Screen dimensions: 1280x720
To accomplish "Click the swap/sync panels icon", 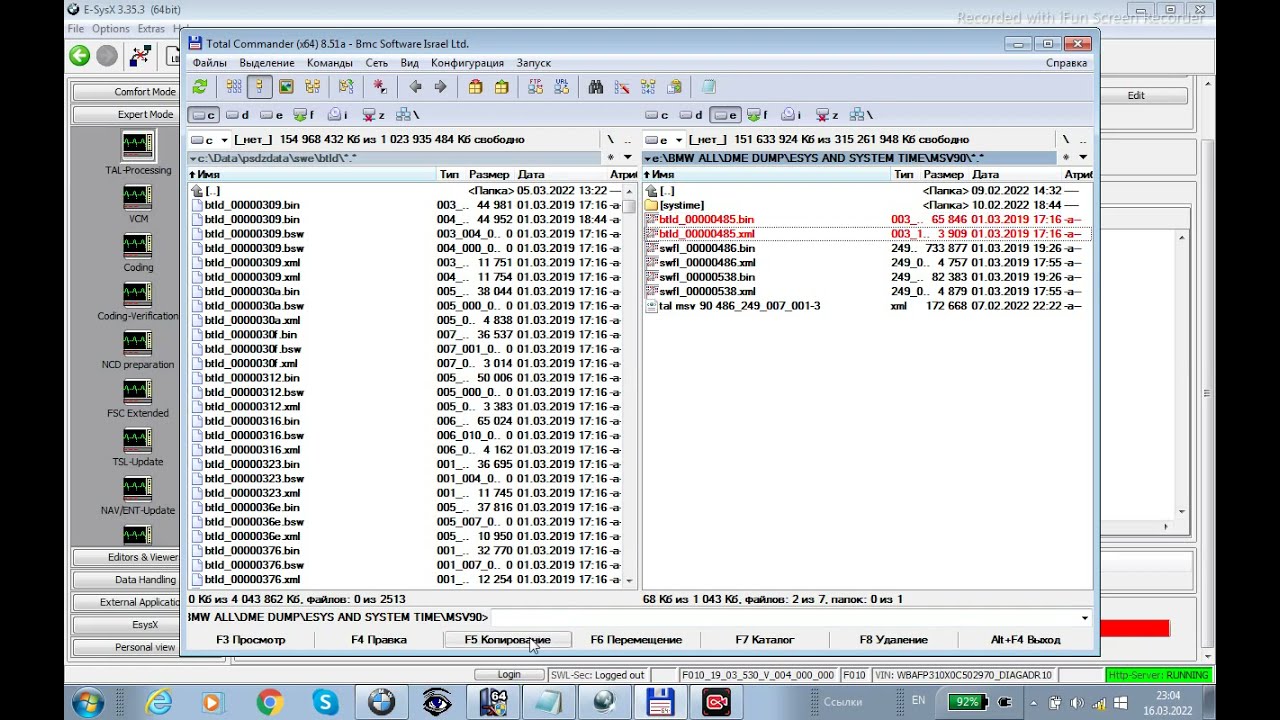I will click(x=346, y=87).
